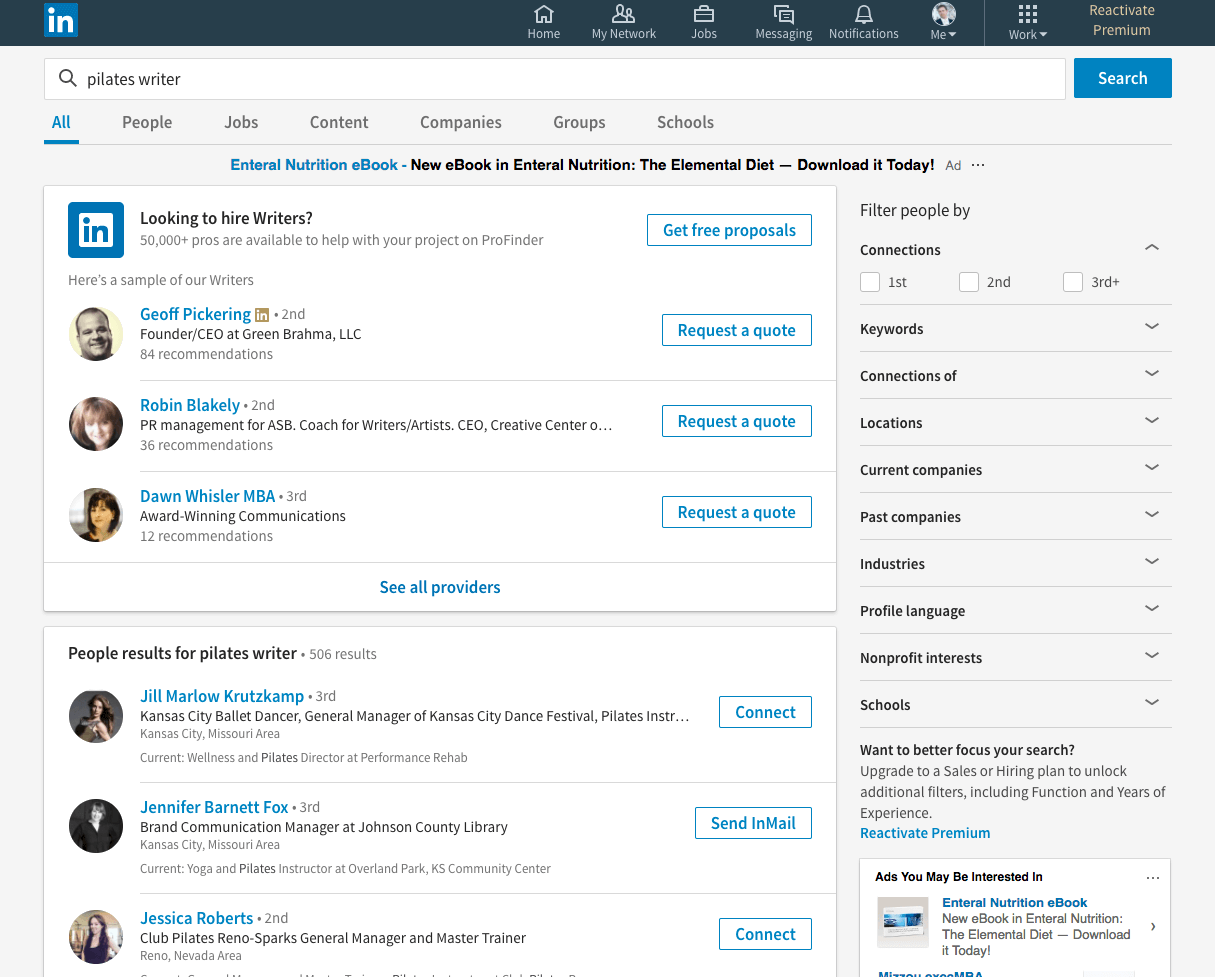The width and height of the screenshot is (1215, 977).
Task: Click See all providers link
Action: [x=440, y=587]
